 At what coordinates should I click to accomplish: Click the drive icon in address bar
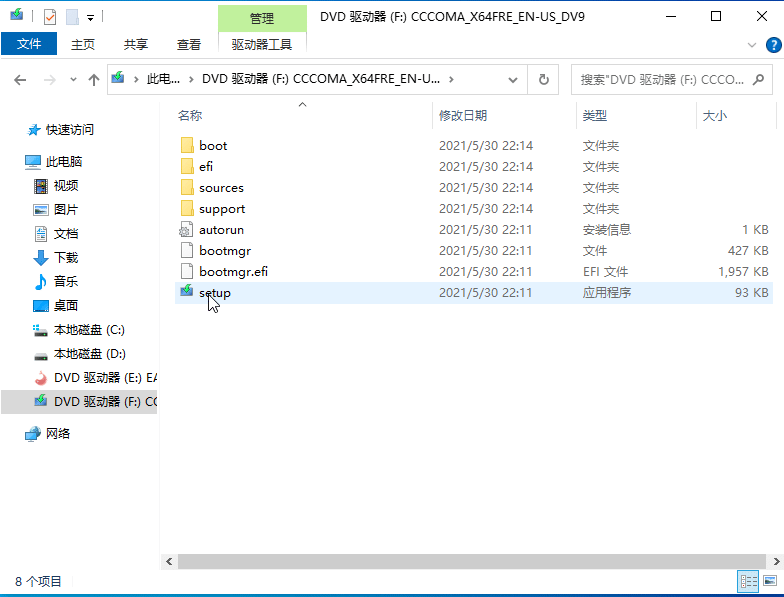[118, 78]
